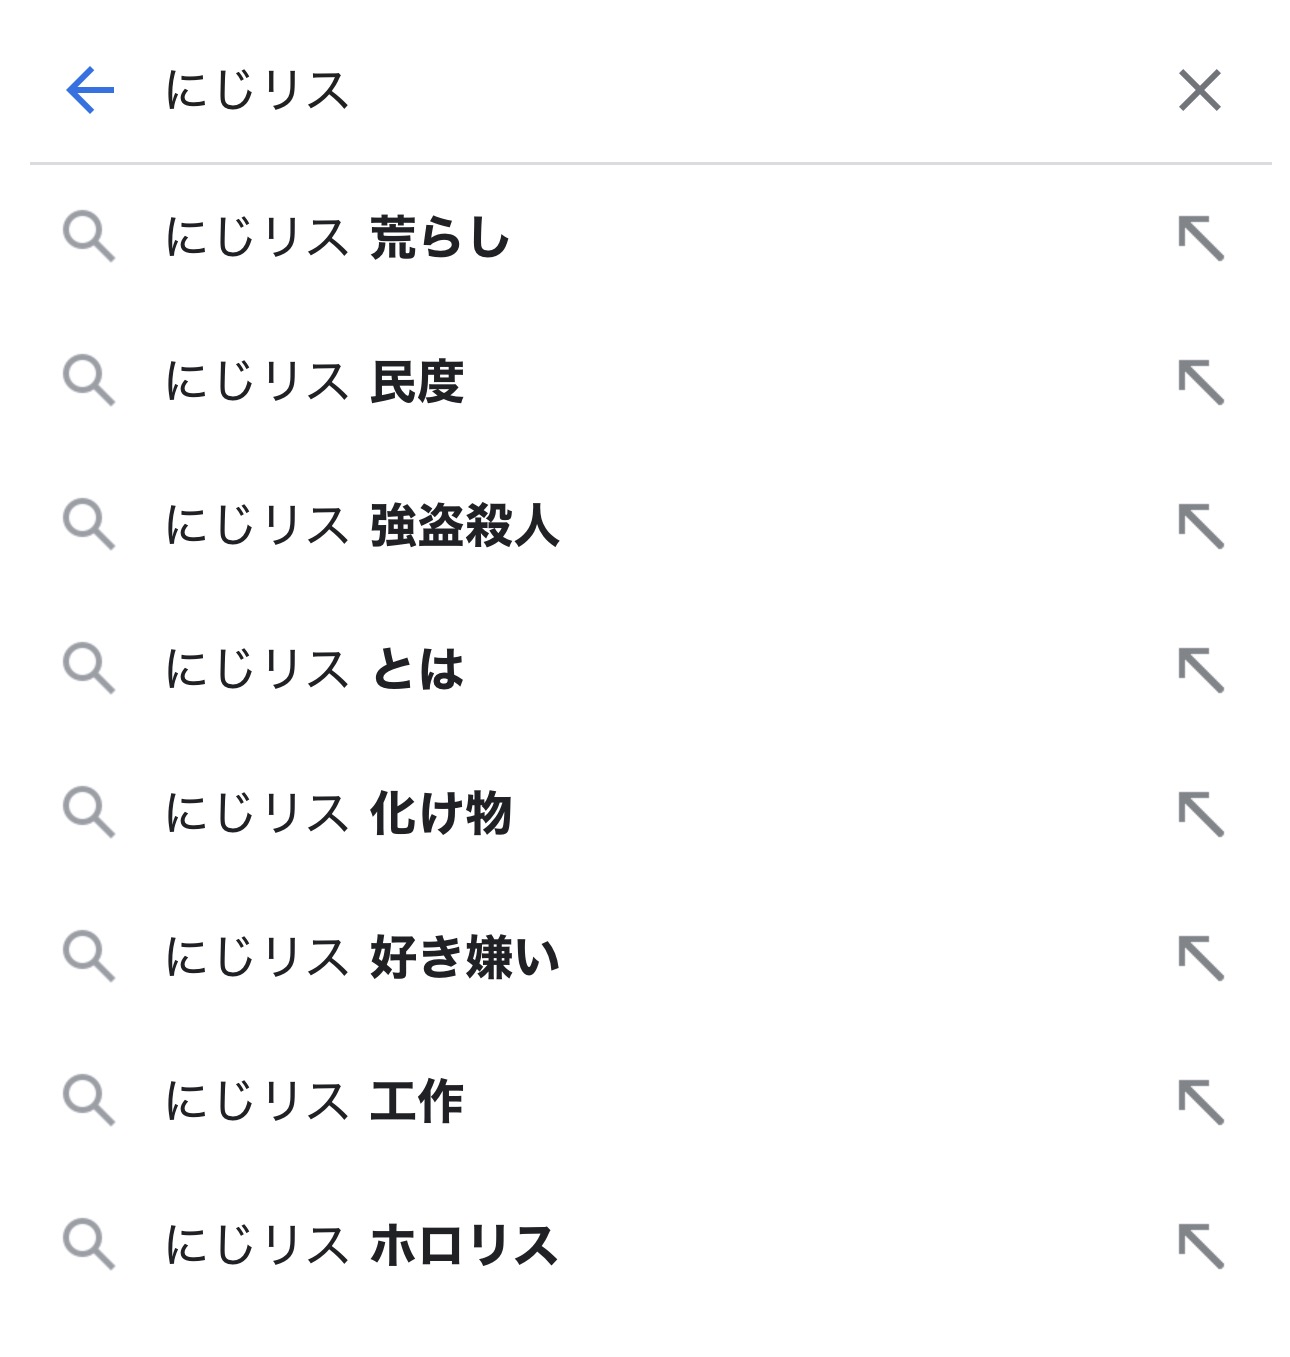Insert ホロリス suggestion via arrow icon
The height and width of the screenshot is (1357, 1290).
click(1200, 1245)
